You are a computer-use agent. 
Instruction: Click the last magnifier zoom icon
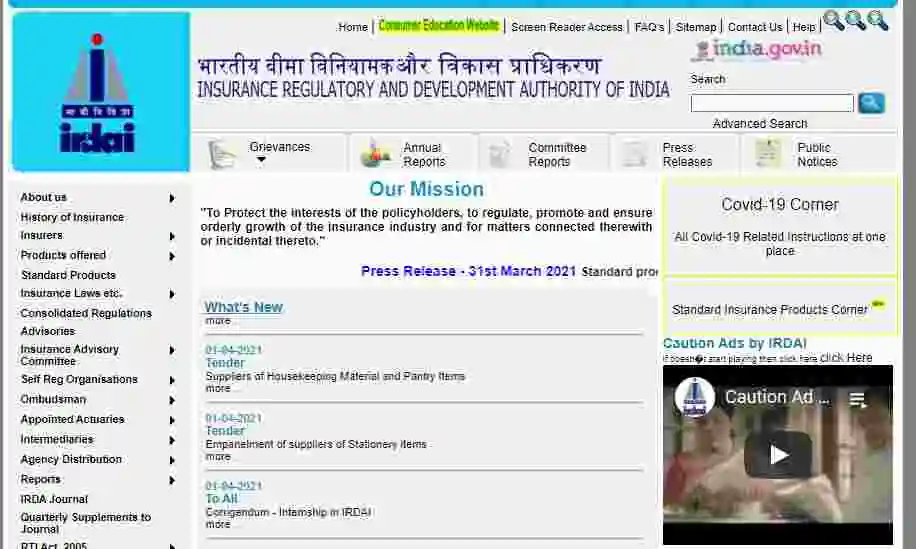click(x=878, y=20)
